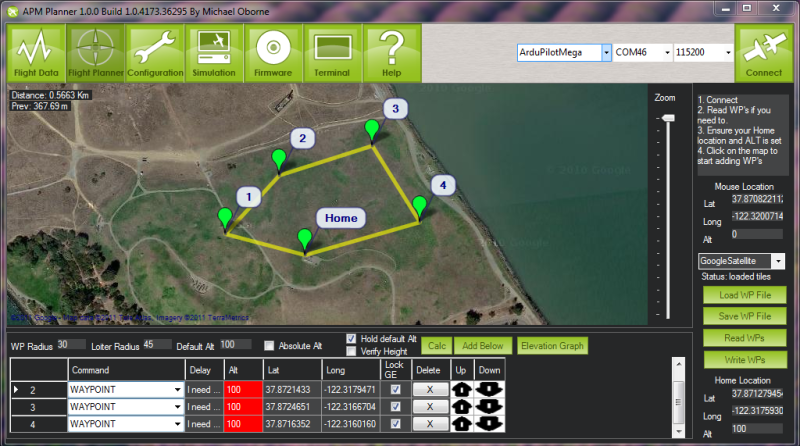Toggle Hold default Alt checkbox
The image size is (800, 446).
click(x=351, y=338)
